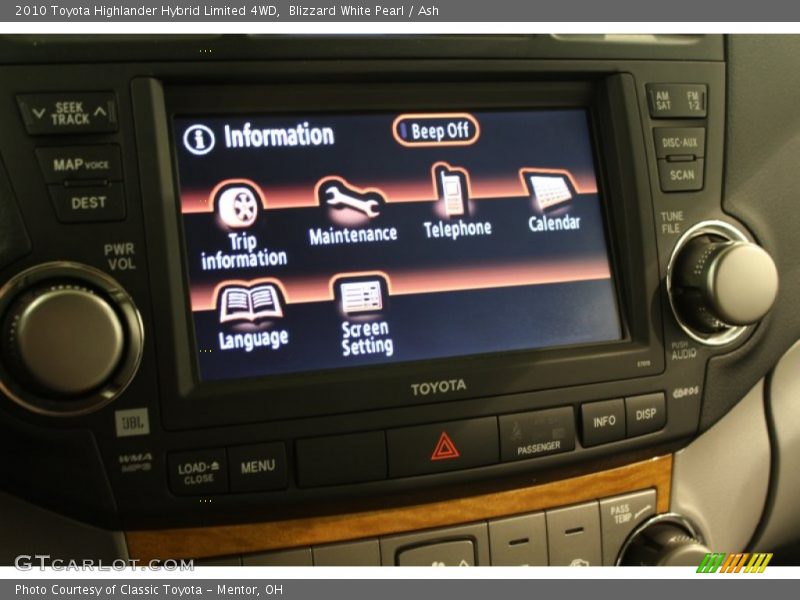Push the hazard warning triangle button

[x=444, y=446]
